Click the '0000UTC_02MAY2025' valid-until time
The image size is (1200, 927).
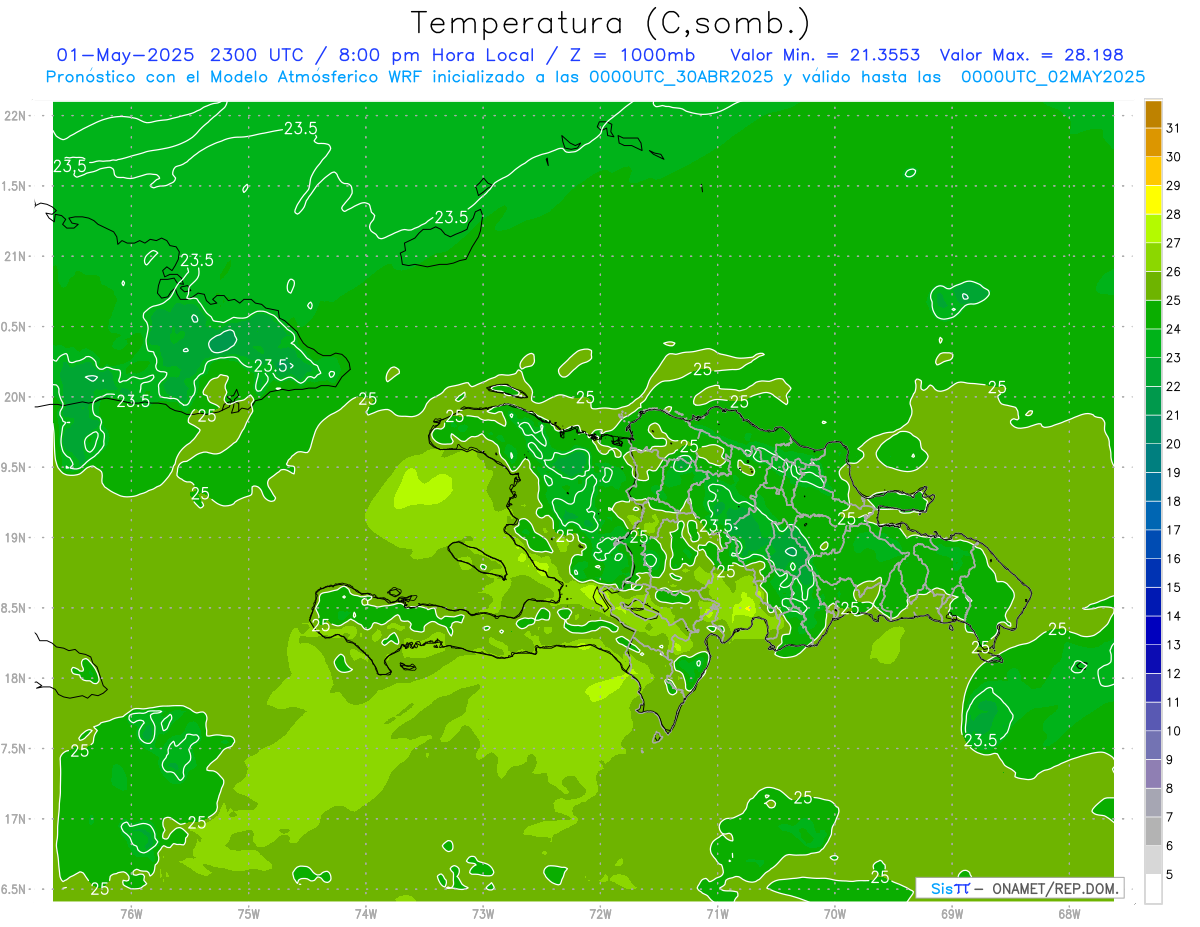[x=1053, y=77]
